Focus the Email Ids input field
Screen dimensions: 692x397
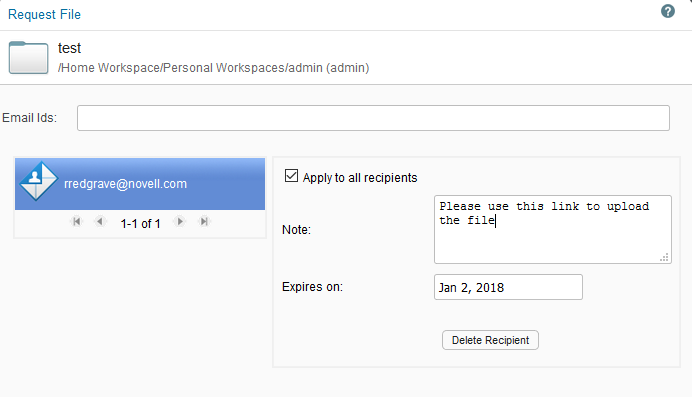[373, 118]
